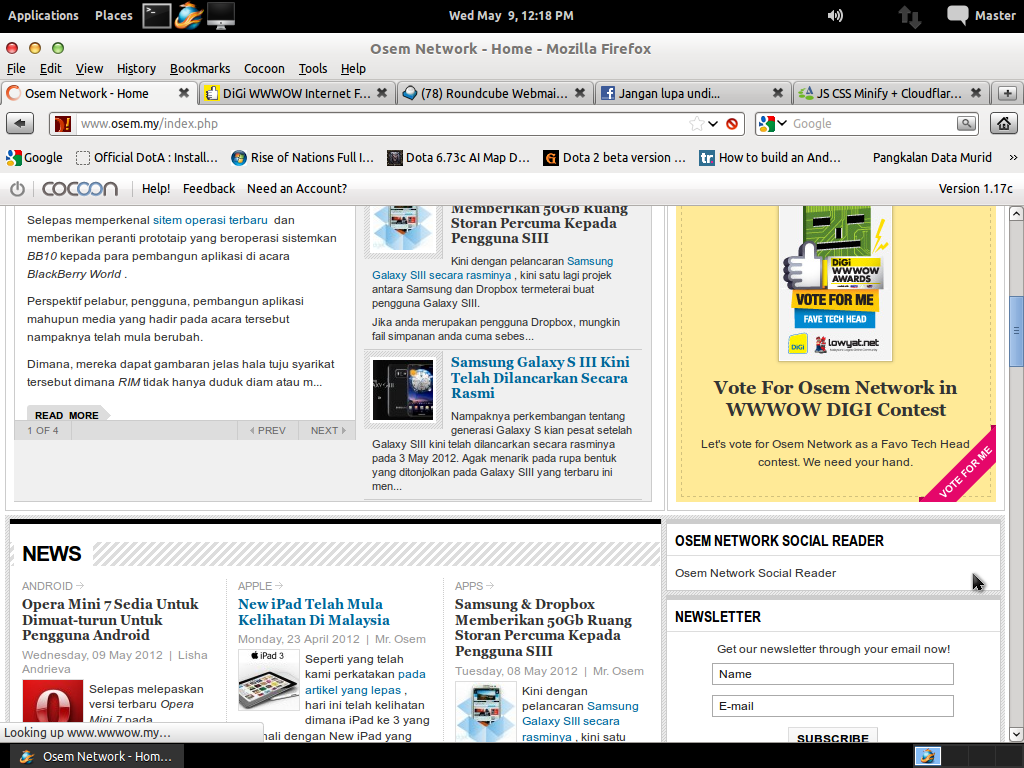Screen dimensions: 1024x768
Task: Open a new tab with plus button
Action: 1007,93
